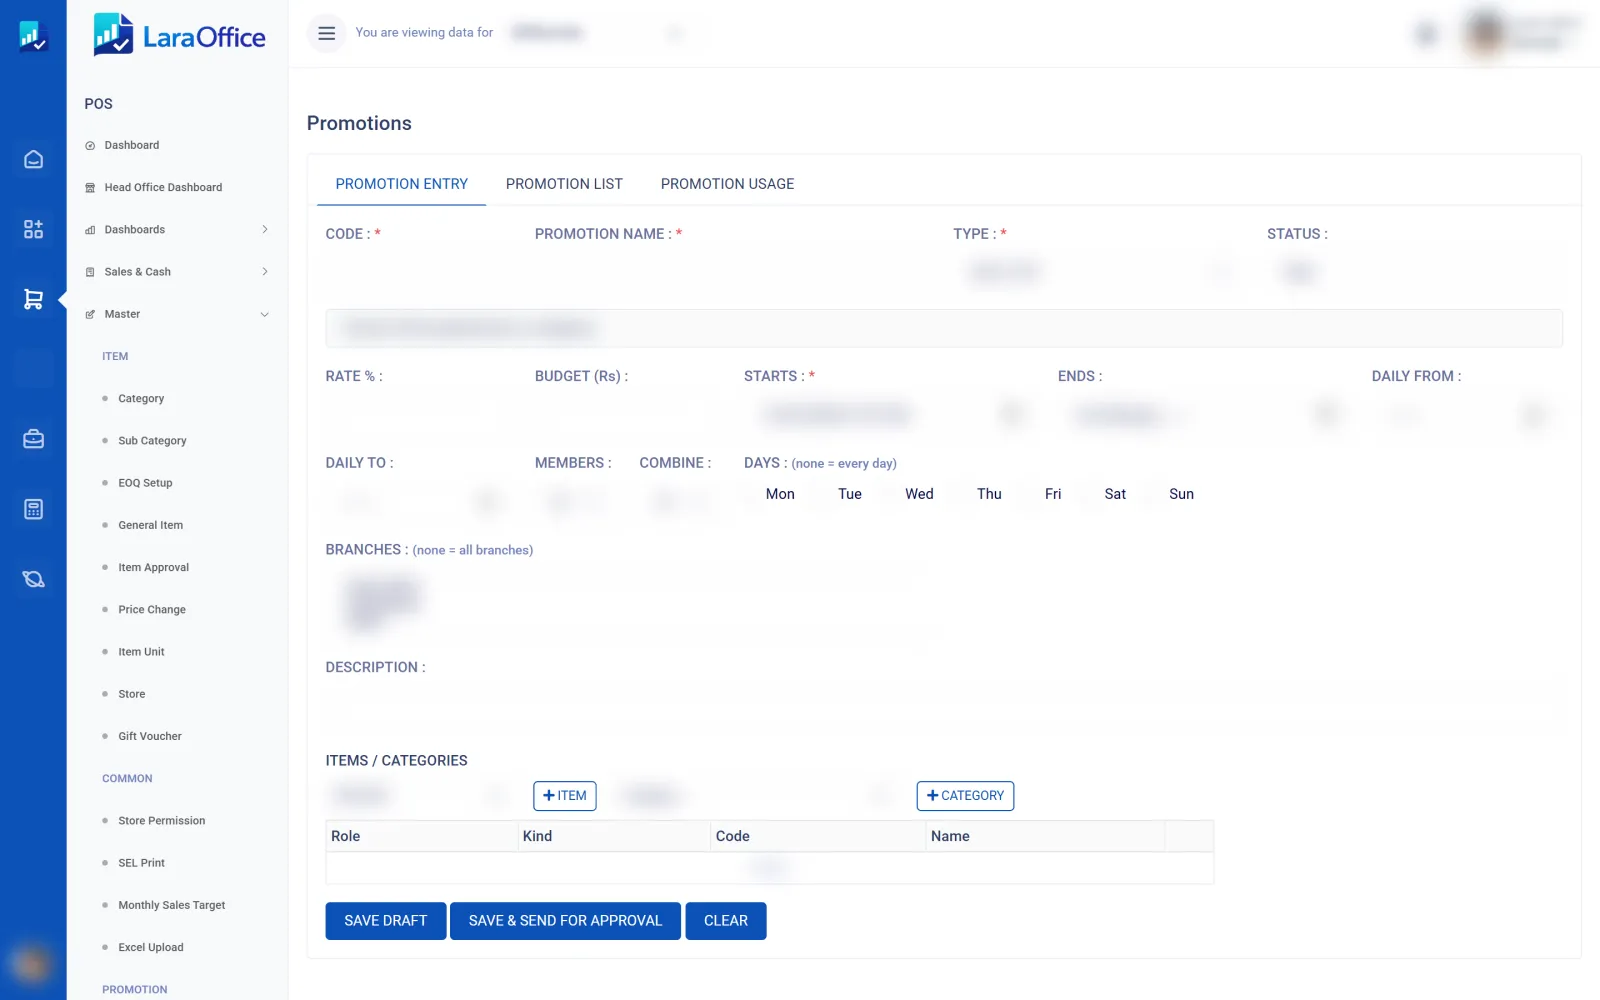
Task: Open the calculator icon in left rail
Action: coord(33,509)
